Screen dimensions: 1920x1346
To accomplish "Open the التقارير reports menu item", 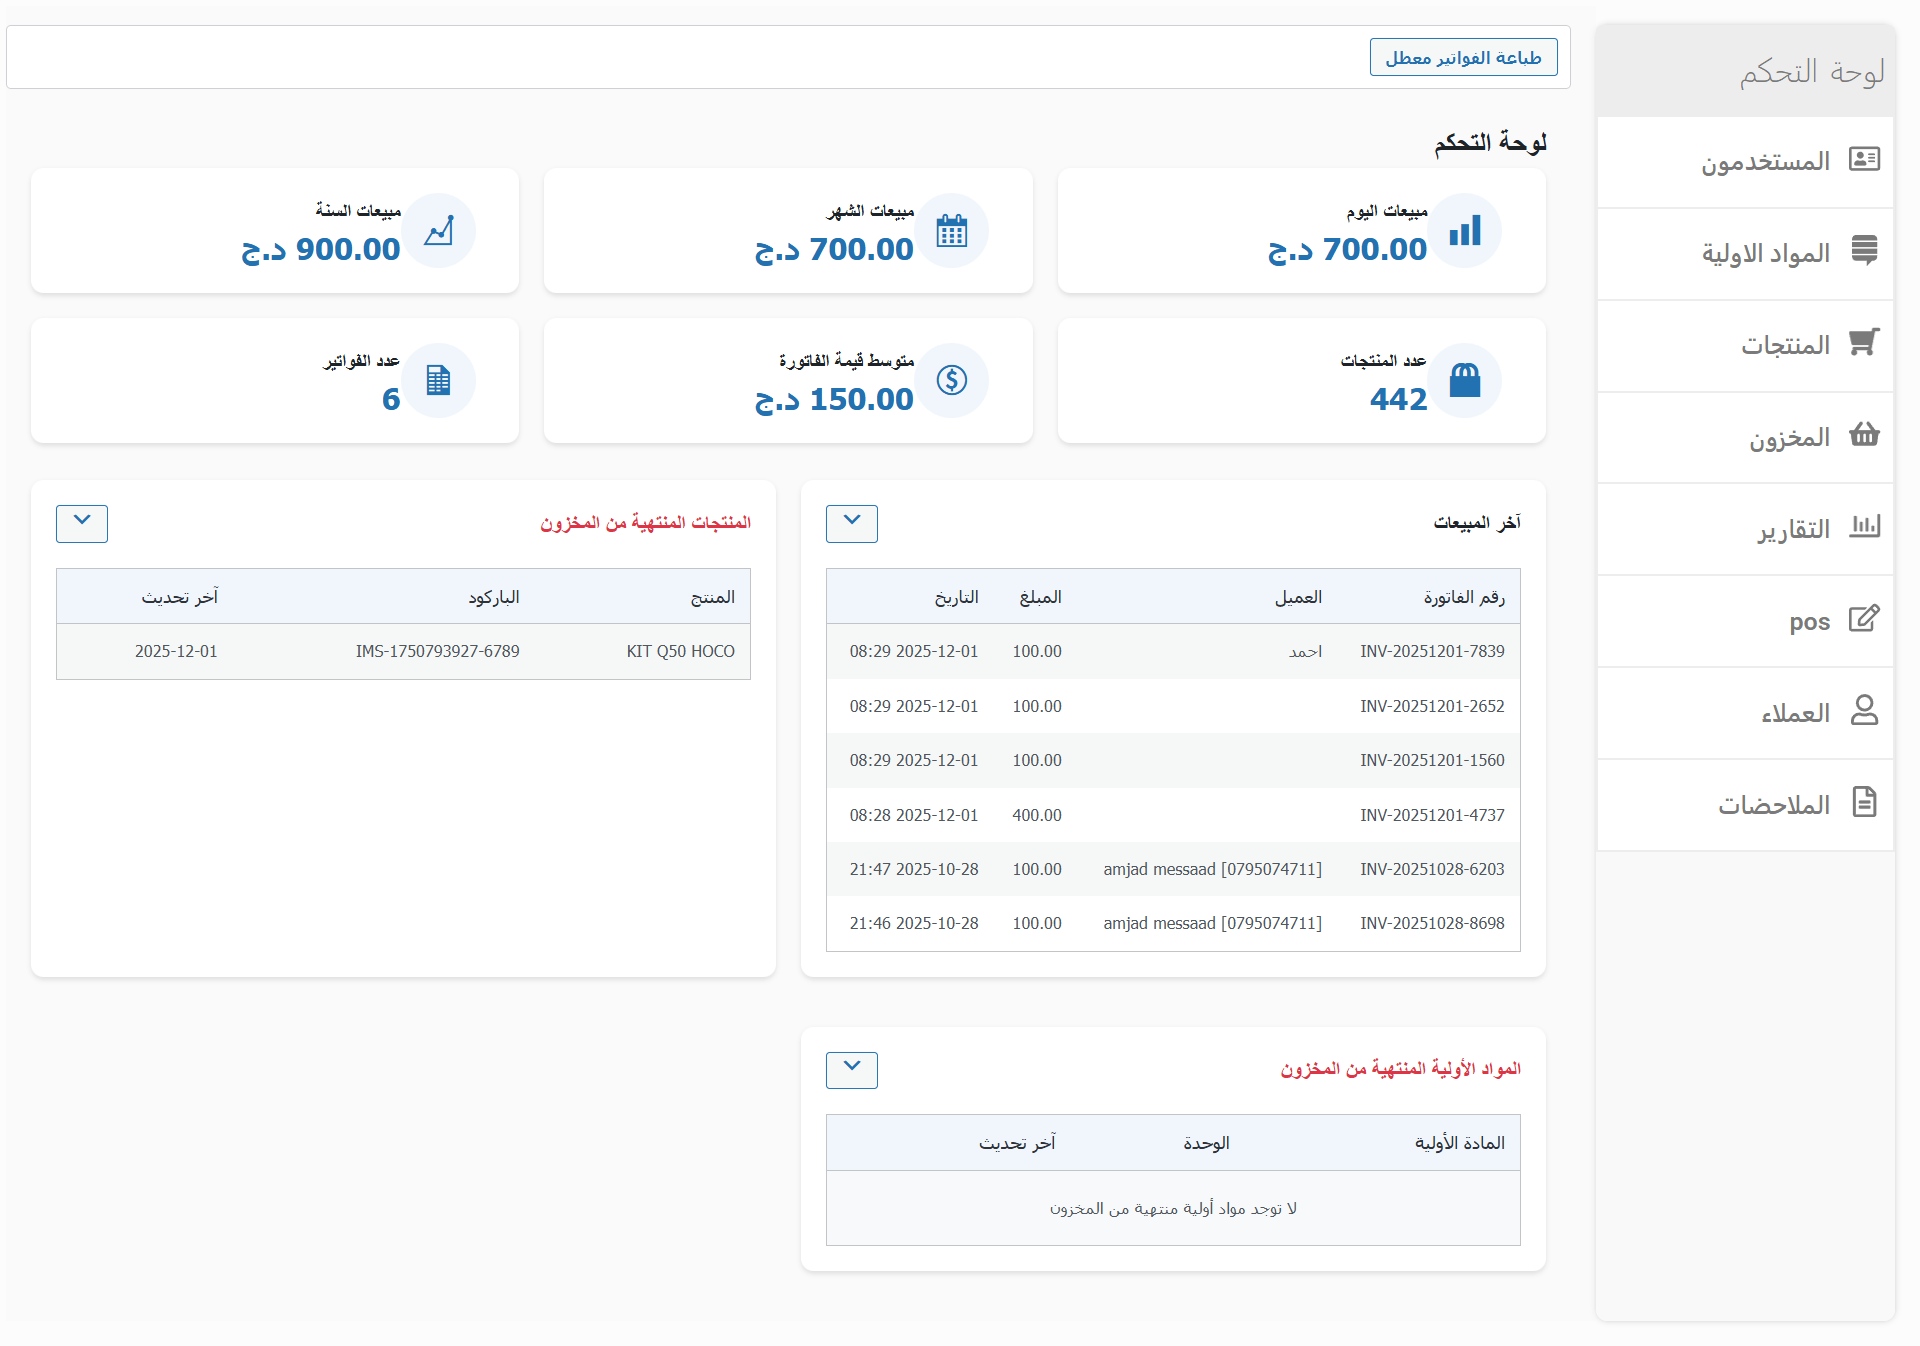I will click(x=1793, y=529).
